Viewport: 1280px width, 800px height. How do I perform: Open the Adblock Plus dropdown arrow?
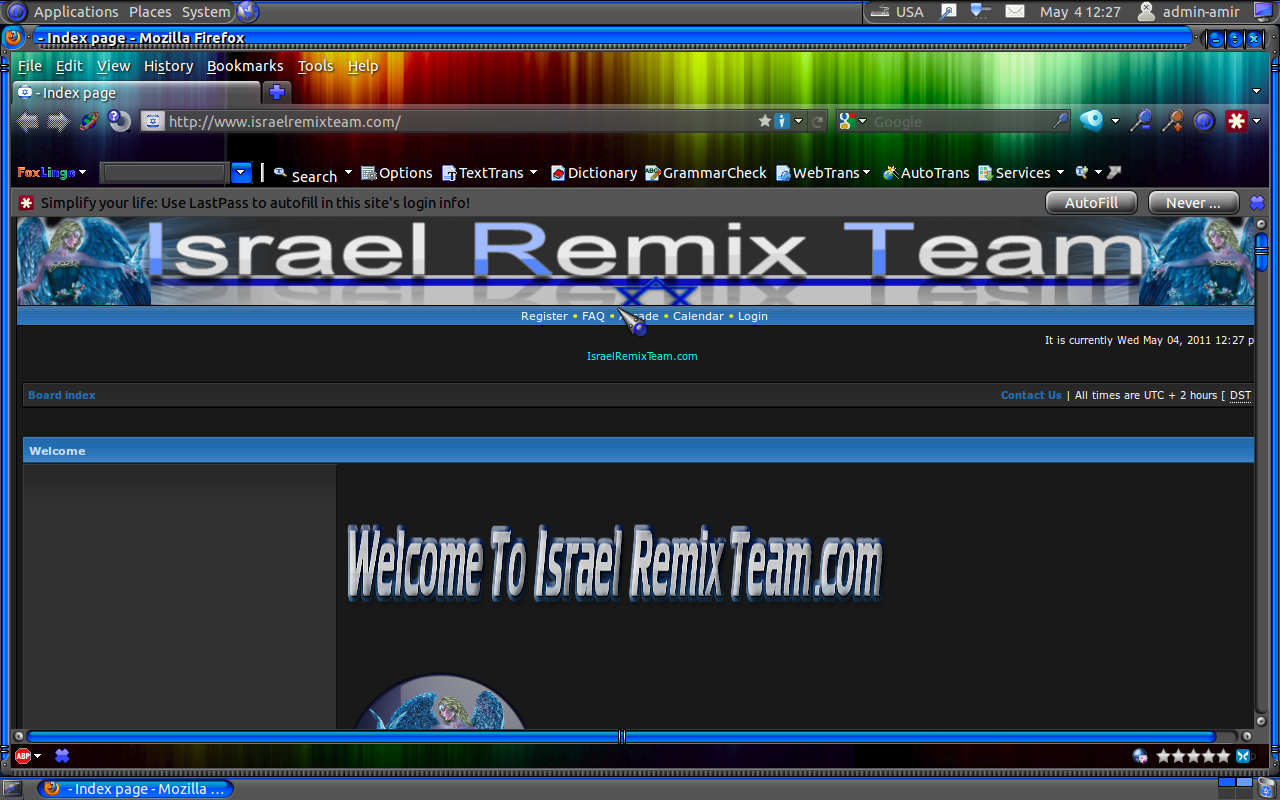click(38, 756)
